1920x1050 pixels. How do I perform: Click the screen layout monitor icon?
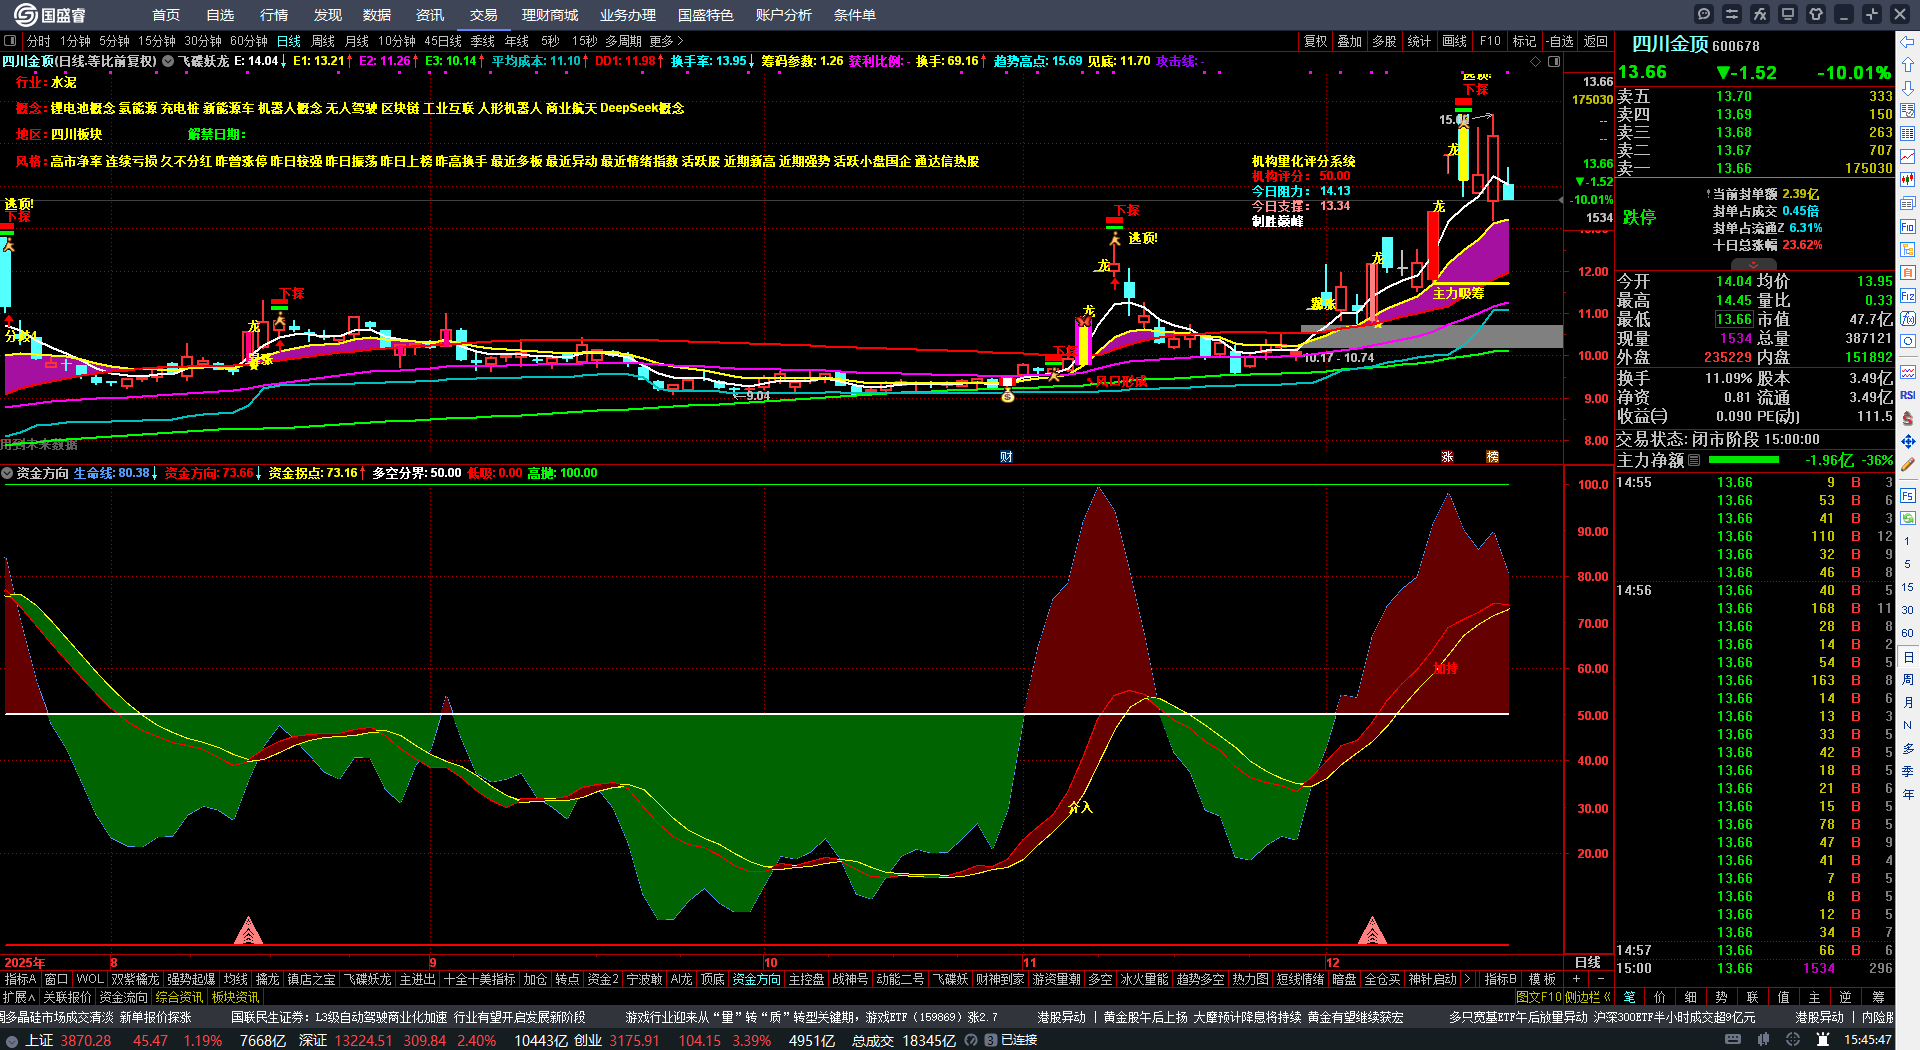[x=1788, y=14]
